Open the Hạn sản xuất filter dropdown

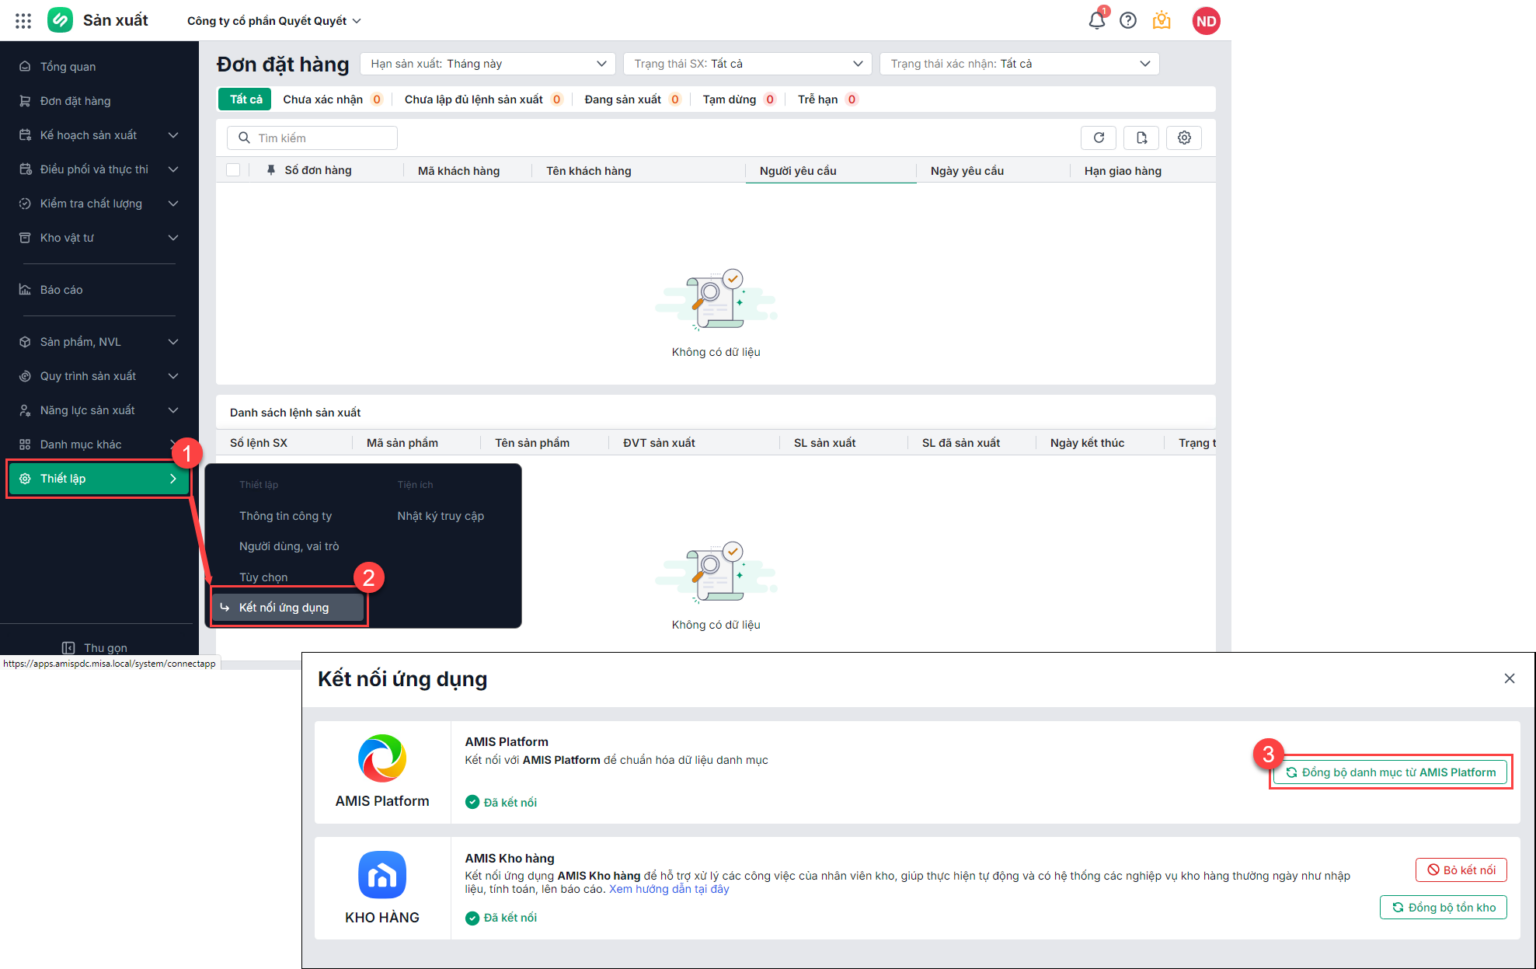[487, 63]
